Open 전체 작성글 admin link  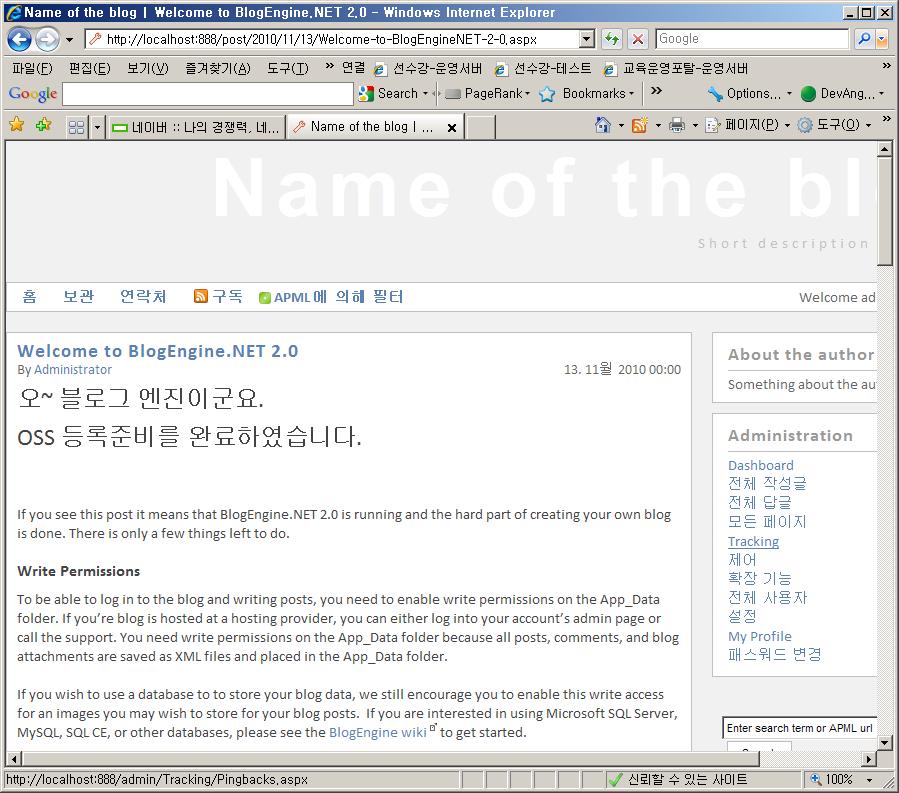click(x=767, y=483)
